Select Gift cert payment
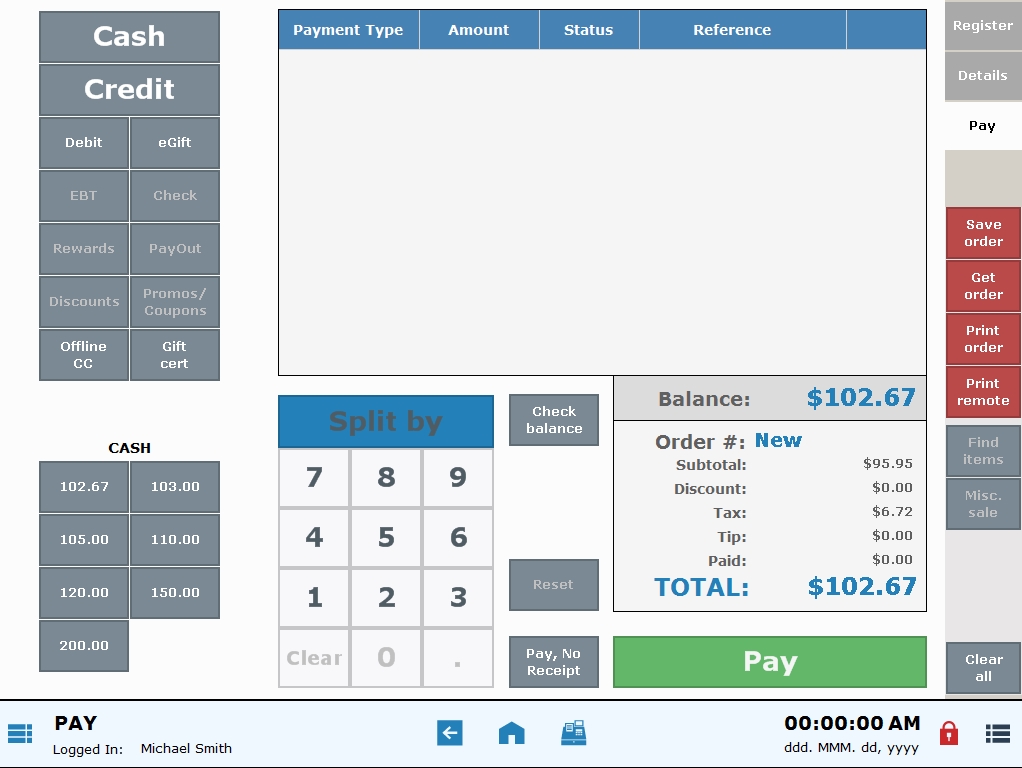The width and height of the screenshot is (1022, 768). pos(175,355)
